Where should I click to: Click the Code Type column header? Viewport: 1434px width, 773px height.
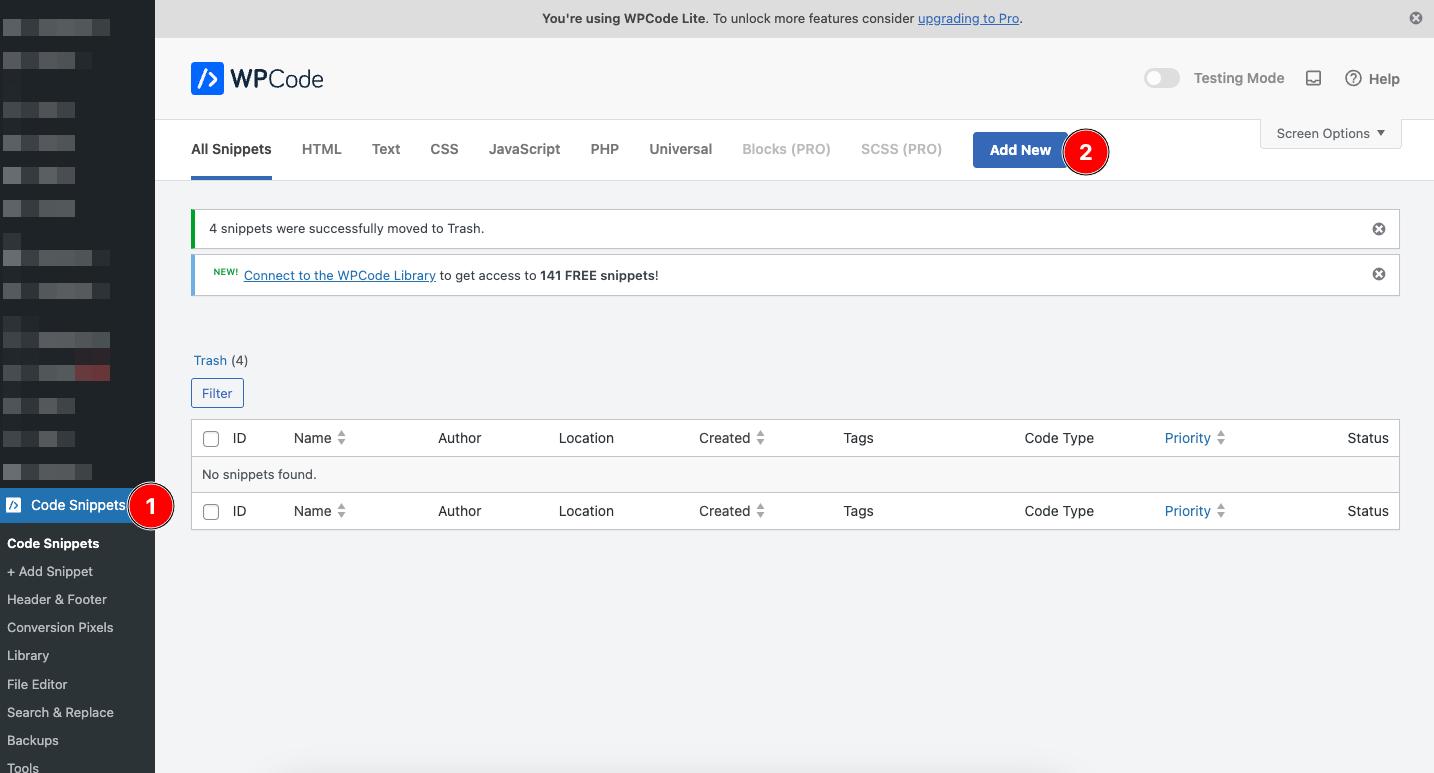[x=1059, y=438]
